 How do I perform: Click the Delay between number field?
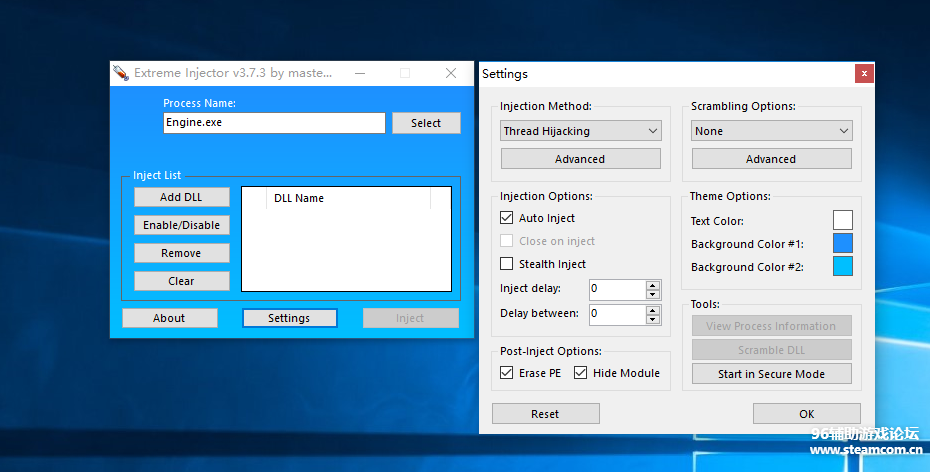(x=617, y=314)
